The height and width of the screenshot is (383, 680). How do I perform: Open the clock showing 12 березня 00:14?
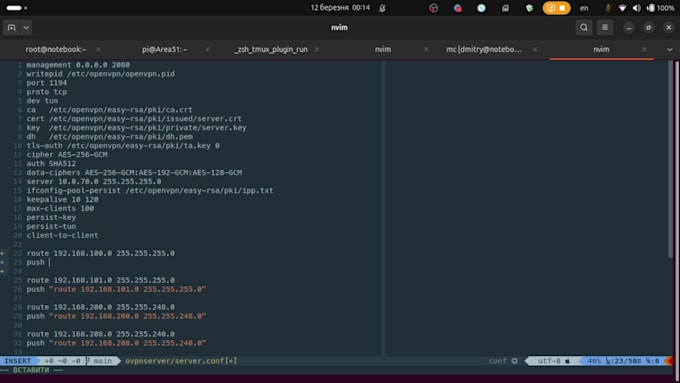pos(340,8)
